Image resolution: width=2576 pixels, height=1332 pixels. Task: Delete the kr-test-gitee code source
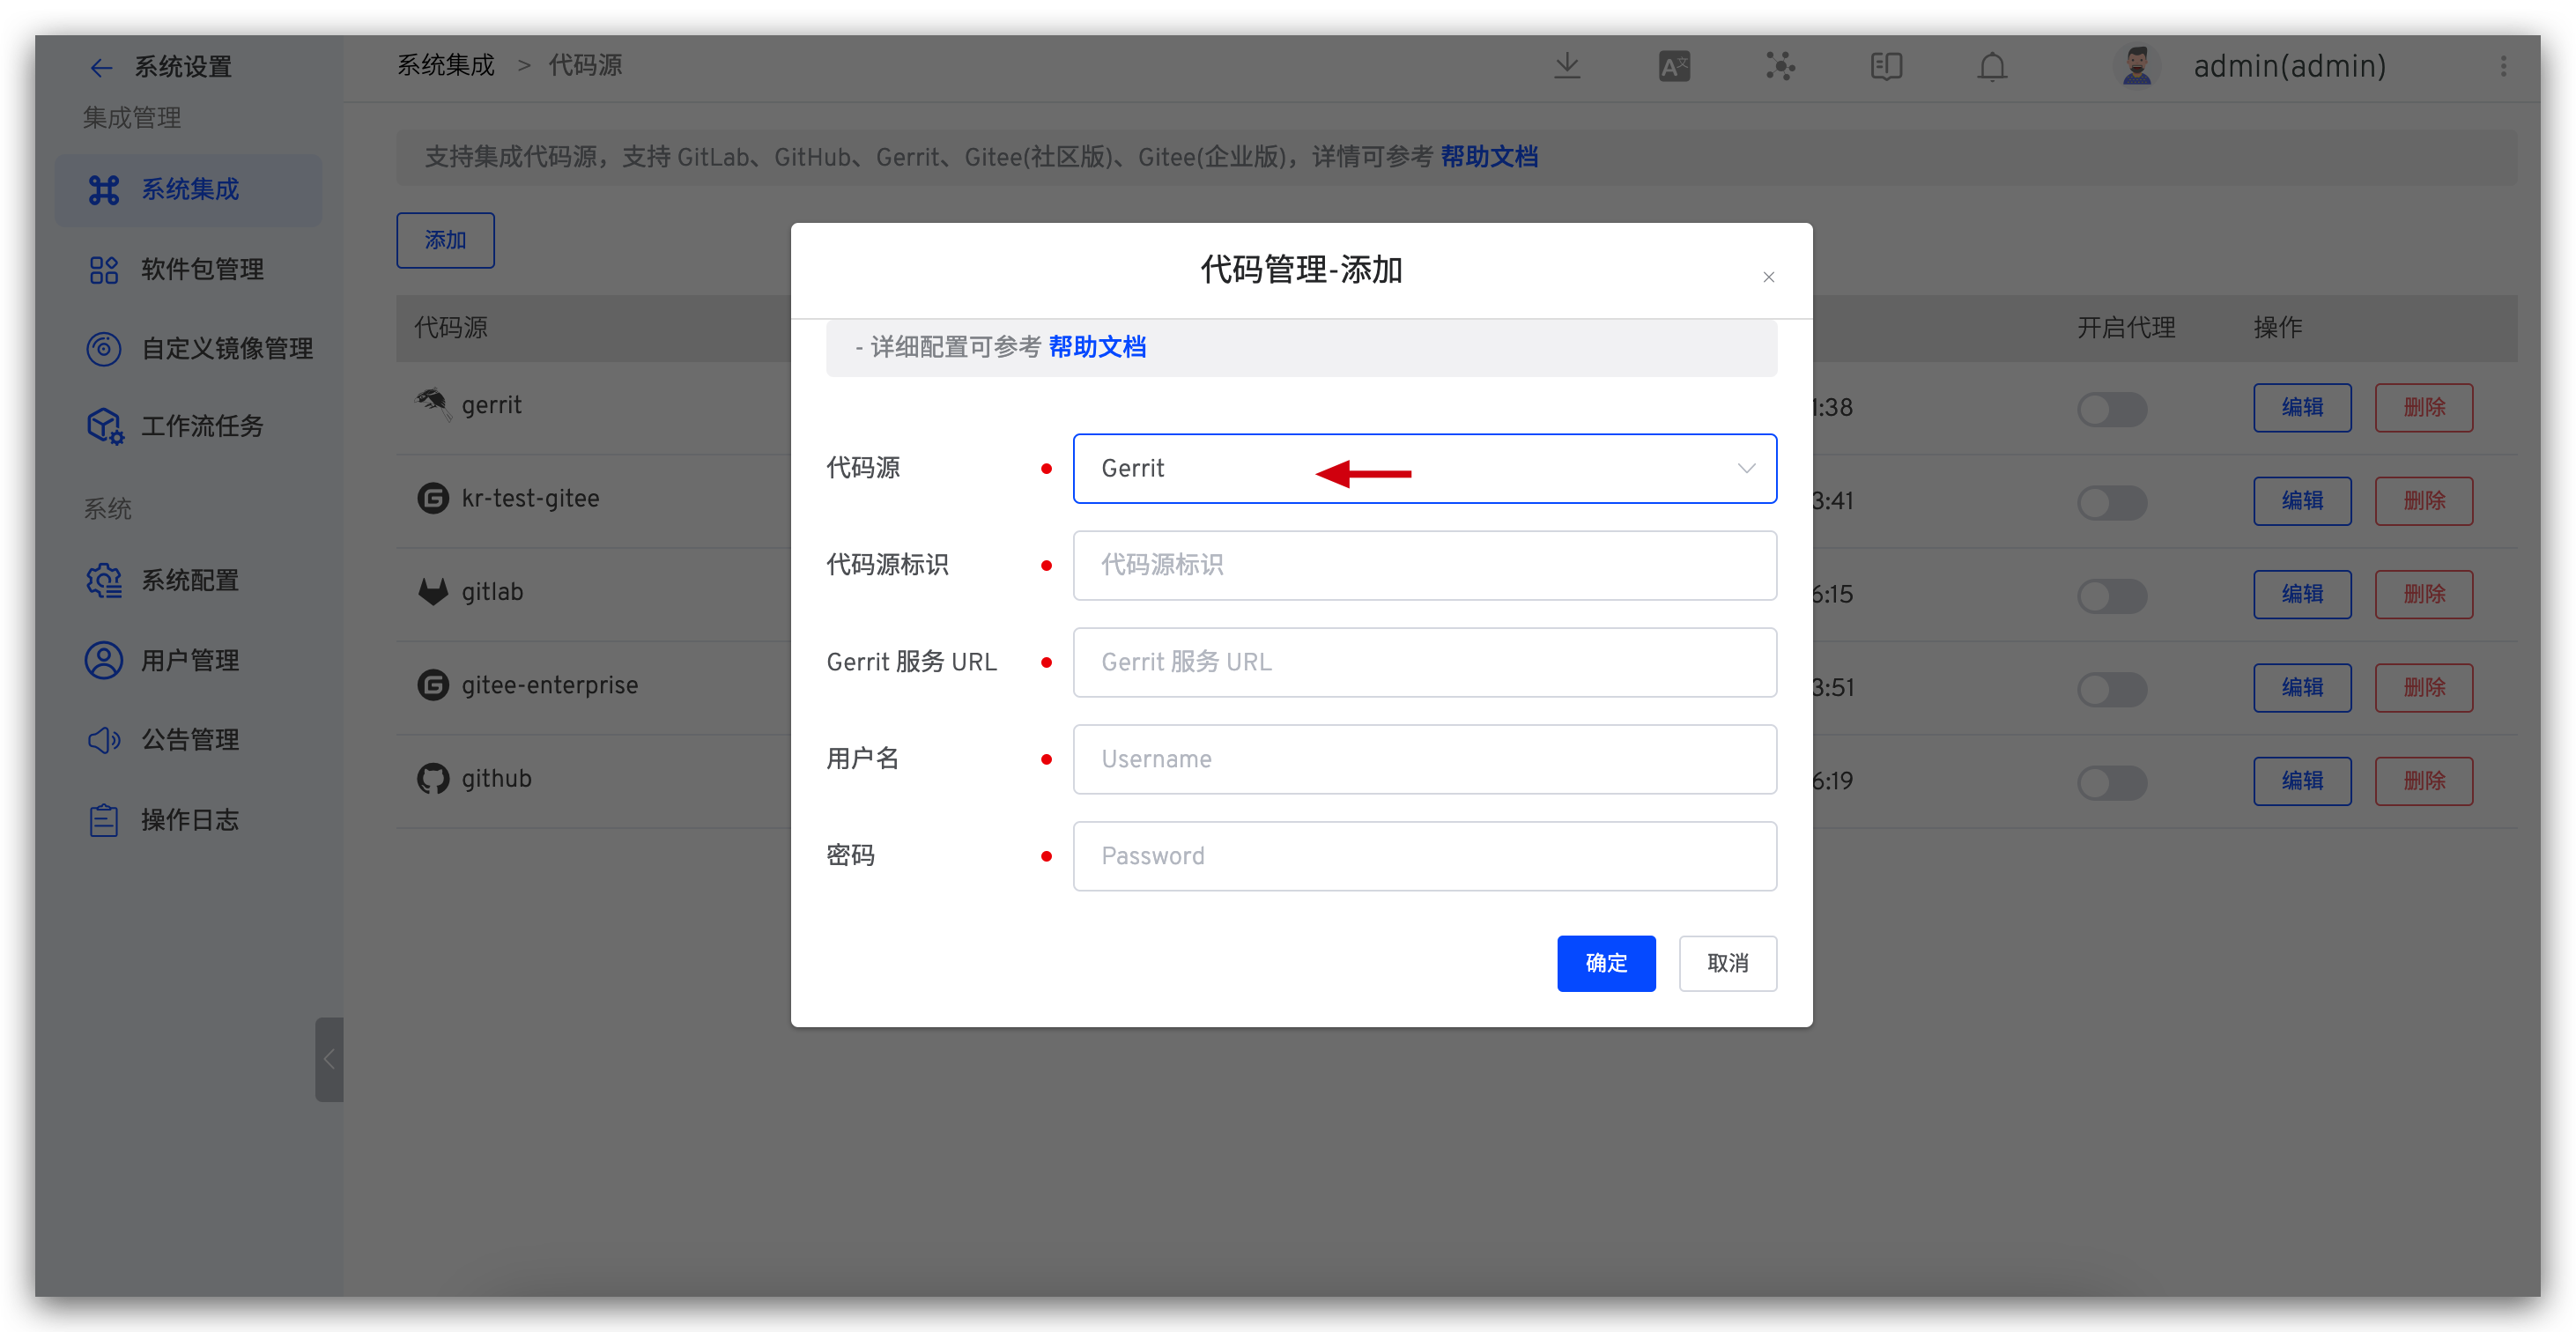[2423, 500]
